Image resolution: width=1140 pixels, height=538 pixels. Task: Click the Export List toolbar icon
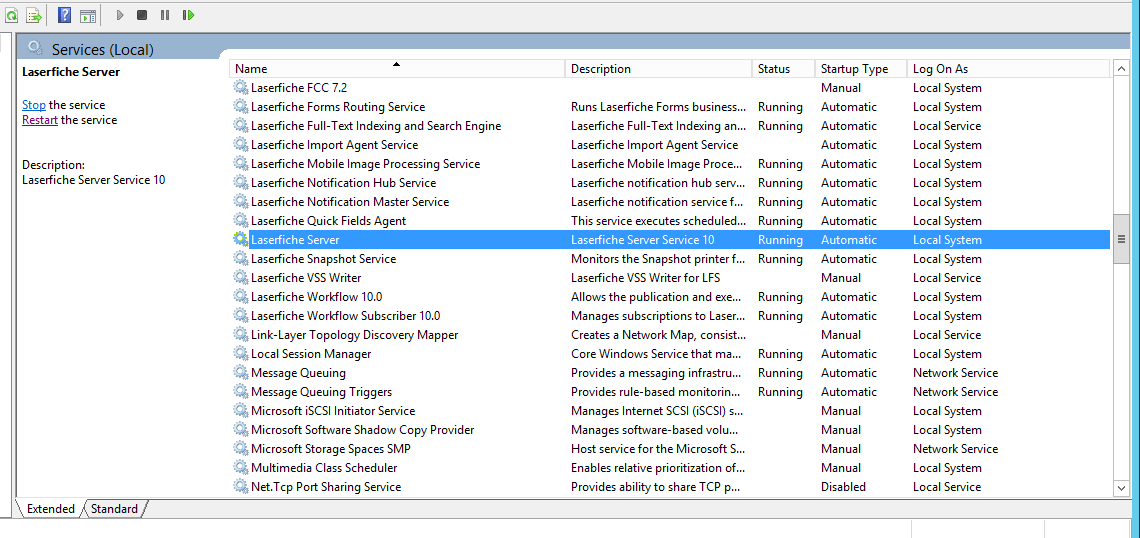(33, 15)
